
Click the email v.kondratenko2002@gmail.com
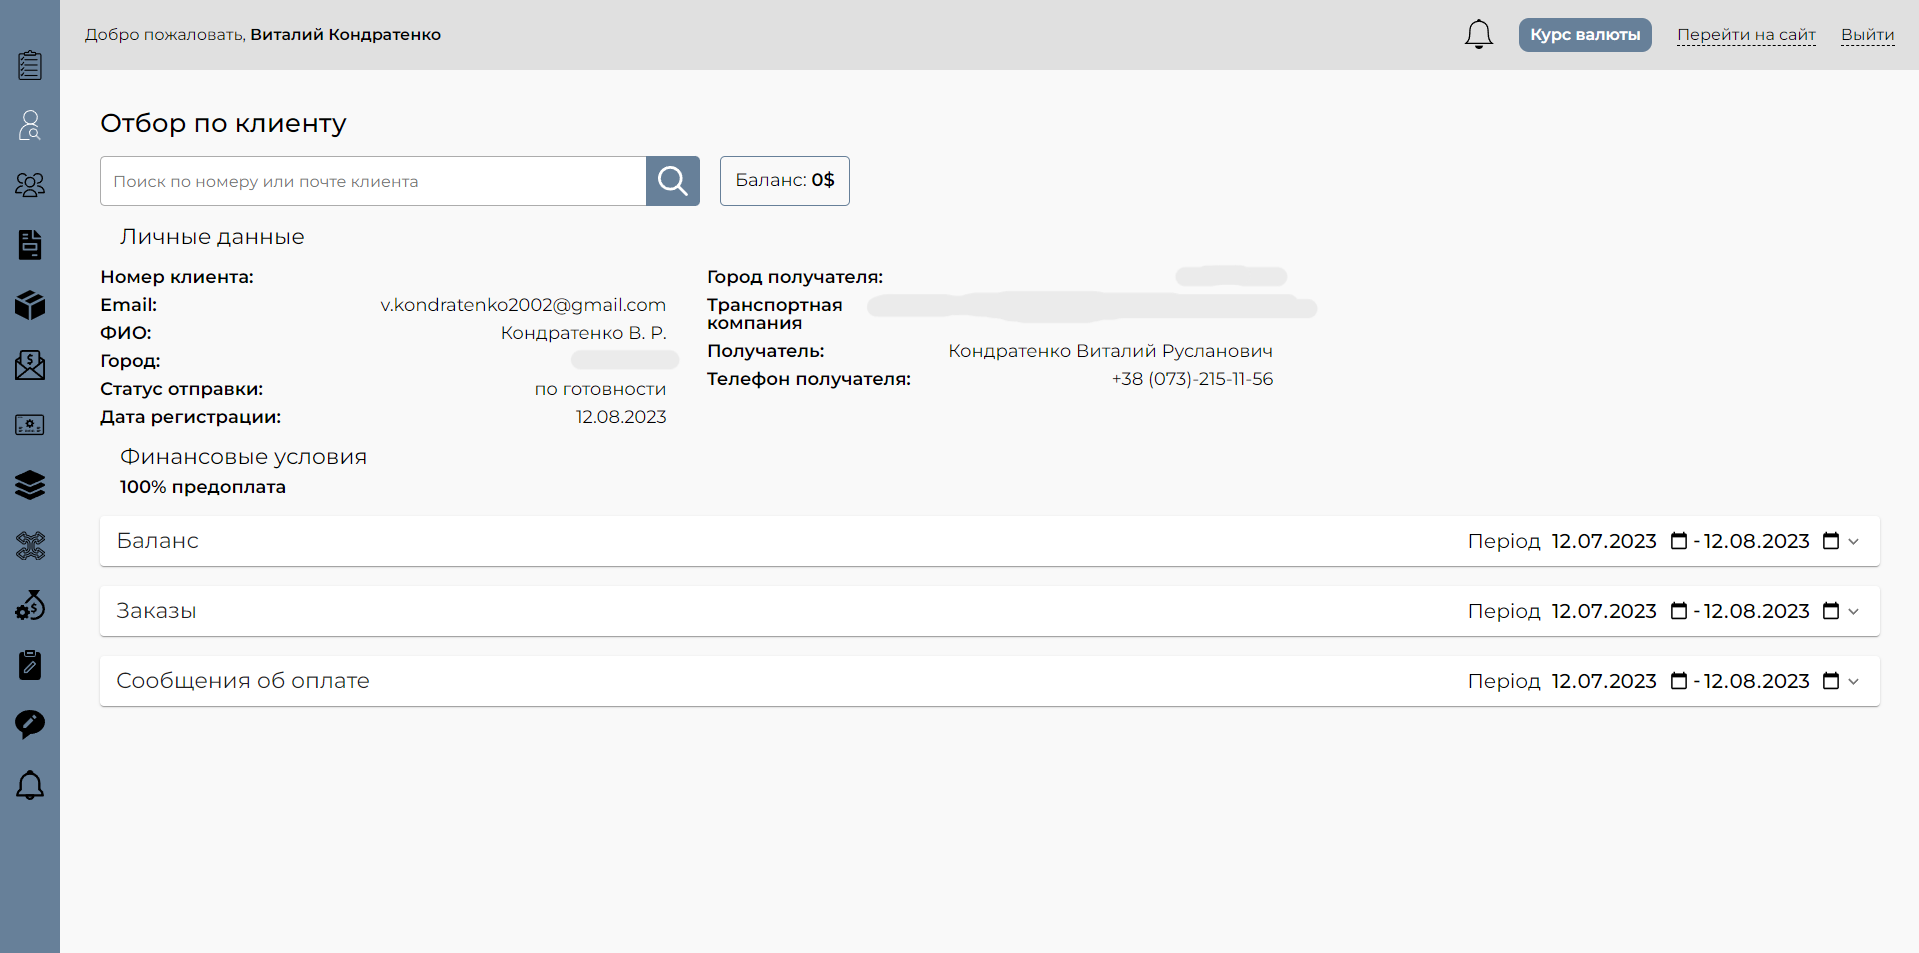pyautogui.click(x=523, y=305)
